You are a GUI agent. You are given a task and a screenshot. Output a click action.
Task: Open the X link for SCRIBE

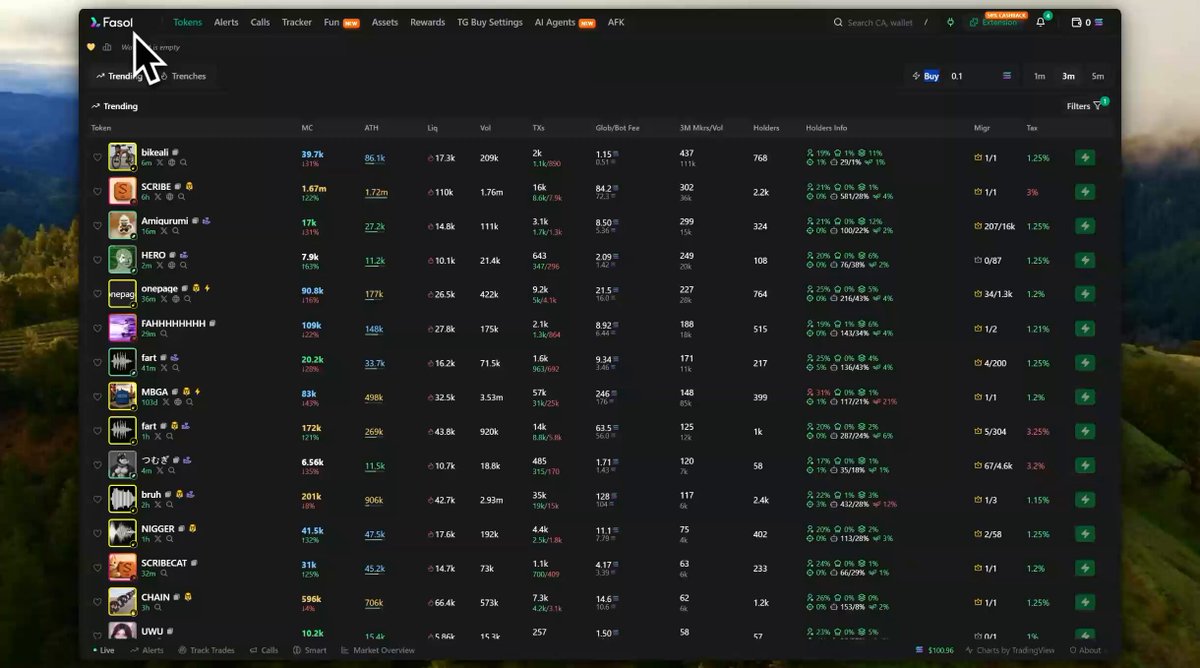coord(160,197)
